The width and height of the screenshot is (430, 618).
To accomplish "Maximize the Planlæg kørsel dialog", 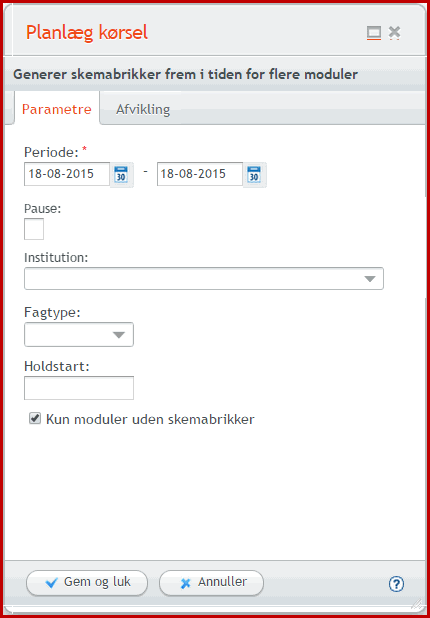I will 374,33.
